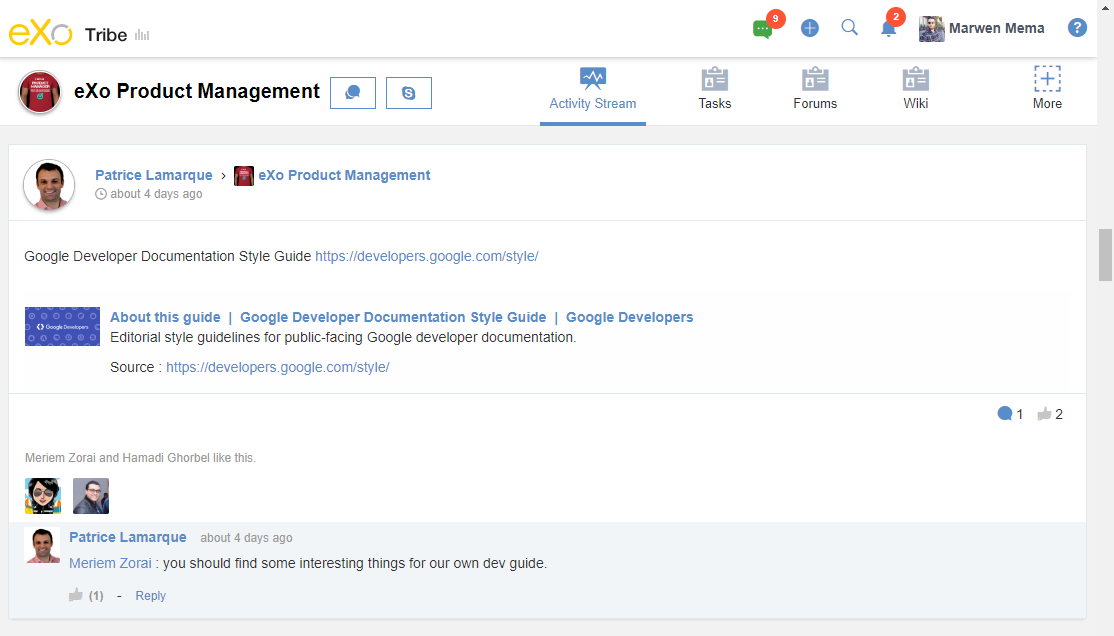Image resolution: width=1114 pixels, height=636 pixels.
Task: Click the small space icon beside eXo Product Management link
Action: point(244,176)
